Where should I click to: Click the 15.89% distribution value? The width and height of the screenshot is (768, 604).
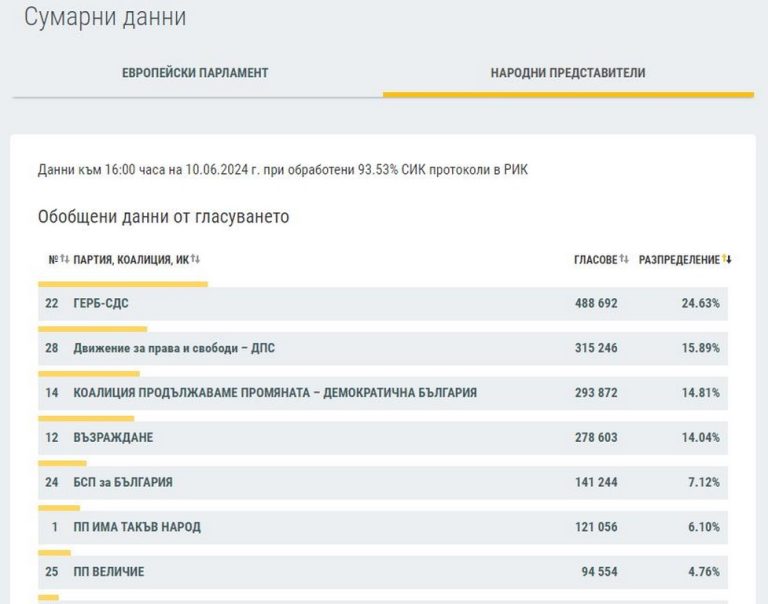tap(700, 348)
